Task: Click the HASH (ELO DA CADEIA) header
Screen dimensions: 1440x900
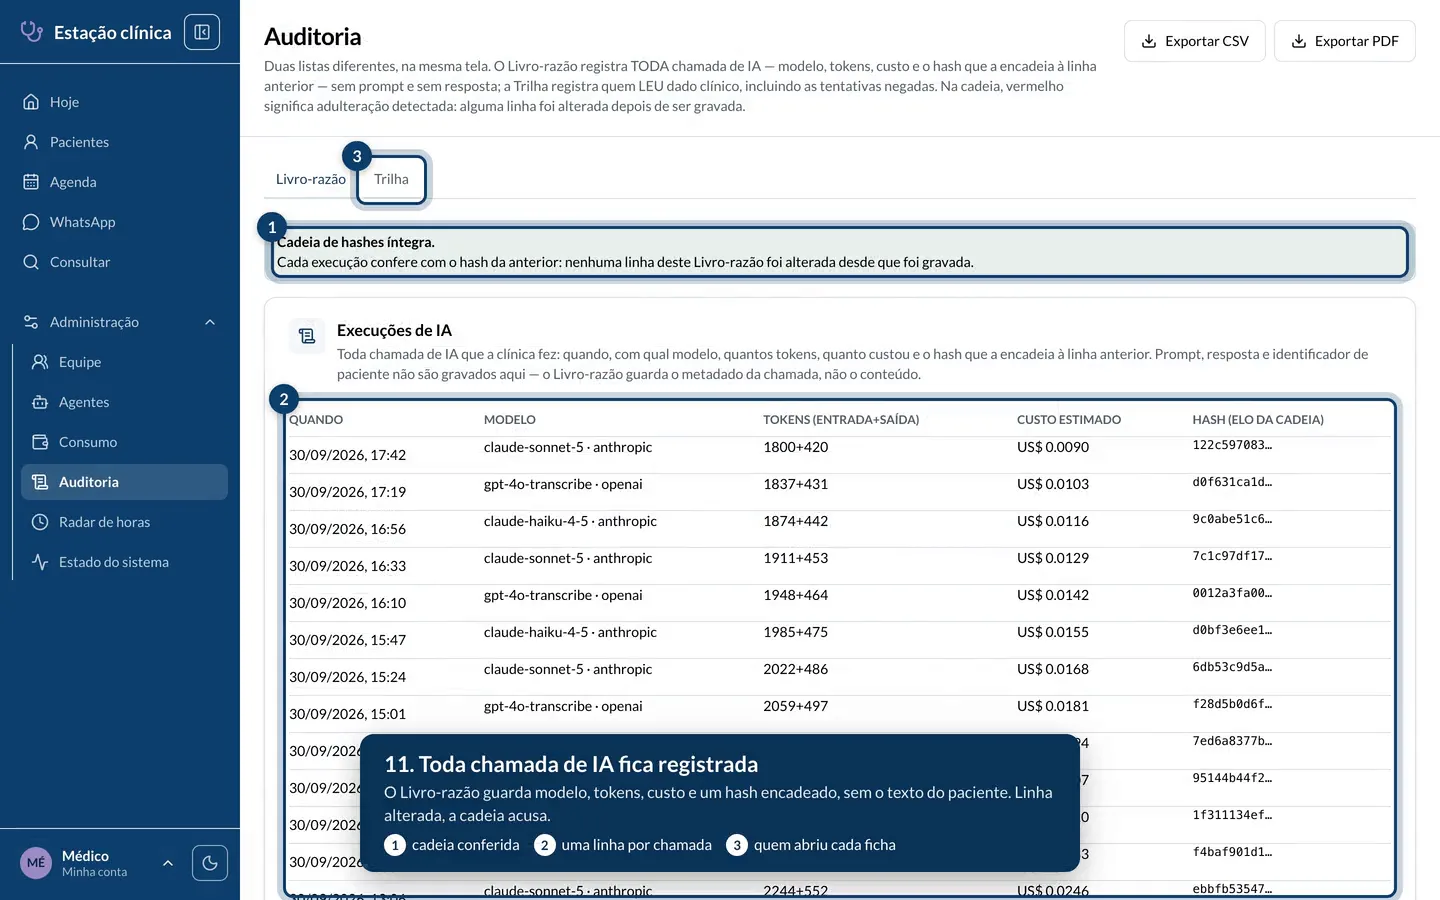Action: (x=1258, y=420)
